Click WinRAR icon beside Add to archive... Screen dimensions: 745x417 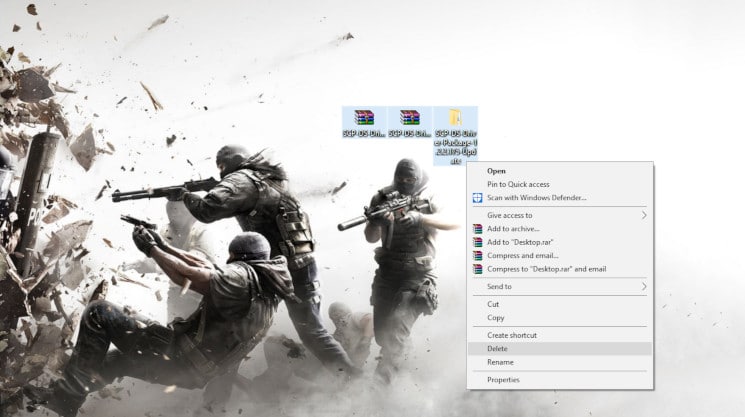[478, 229]
